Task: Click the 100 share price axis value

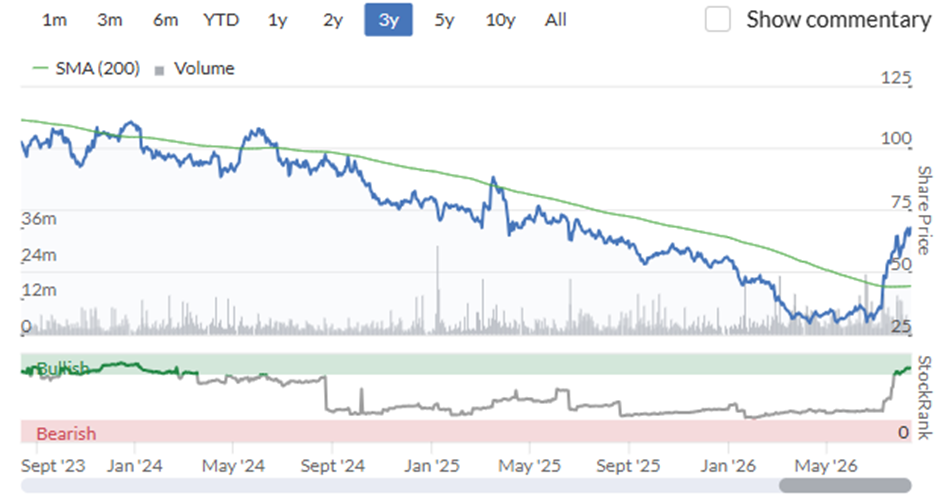Action: [896, 138]
